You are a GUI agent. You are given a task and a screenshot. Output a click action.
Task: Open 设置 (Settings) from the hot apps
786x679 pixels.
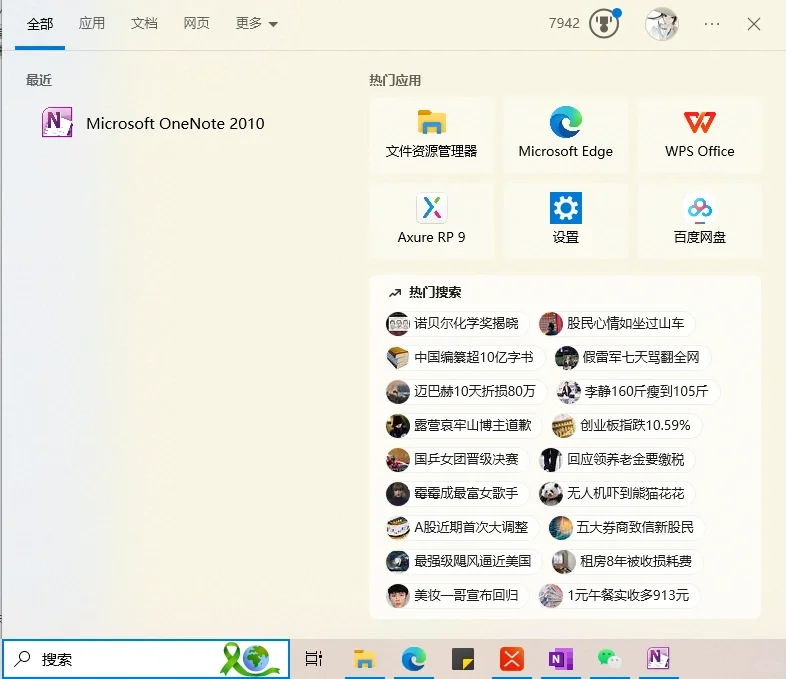point(565,221)
